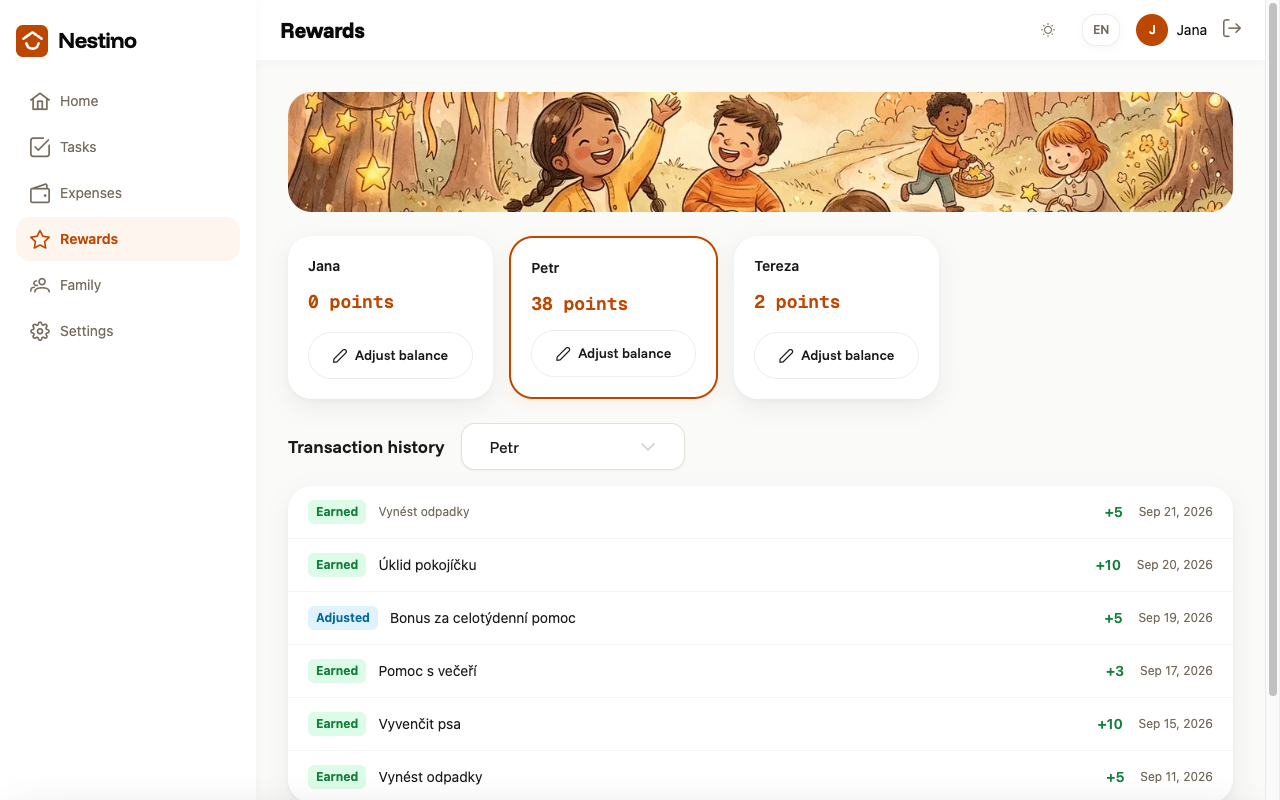Click the Home house icon in sidebar
Screen dimensions: 1280x800
(40, 101)
